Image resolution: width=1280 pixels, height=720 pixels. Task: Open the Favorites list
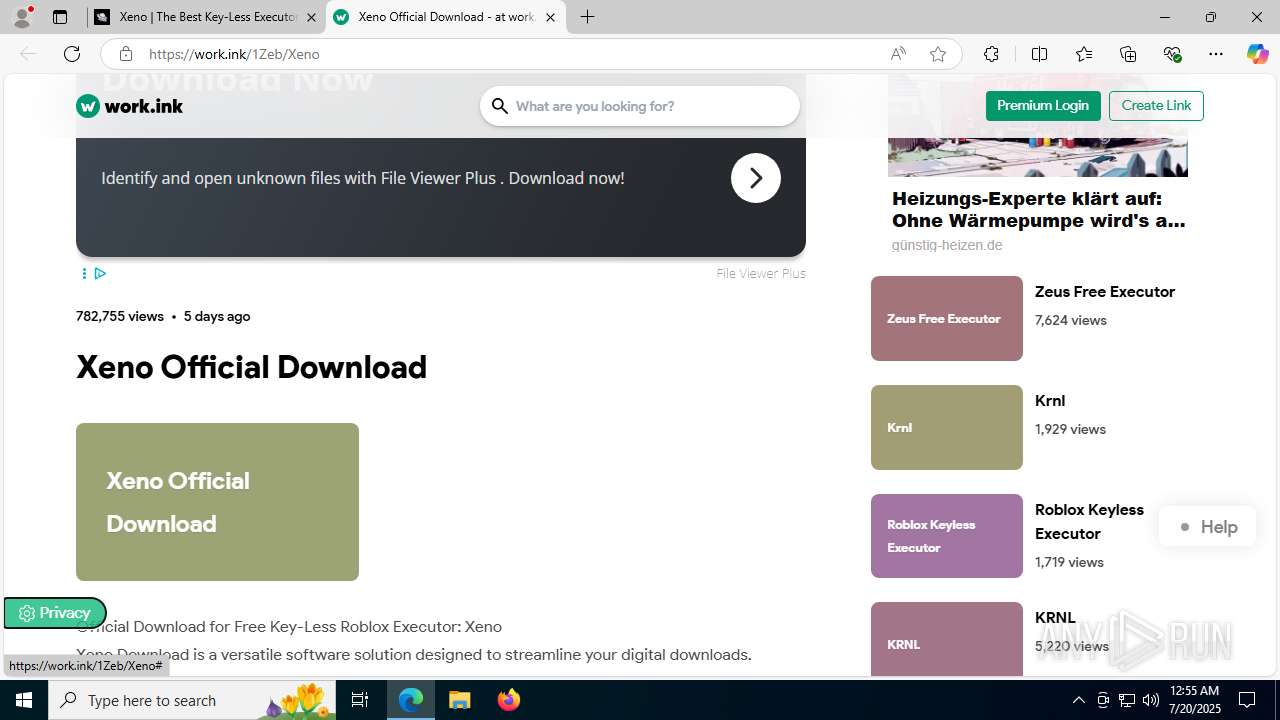(1084, 54)
